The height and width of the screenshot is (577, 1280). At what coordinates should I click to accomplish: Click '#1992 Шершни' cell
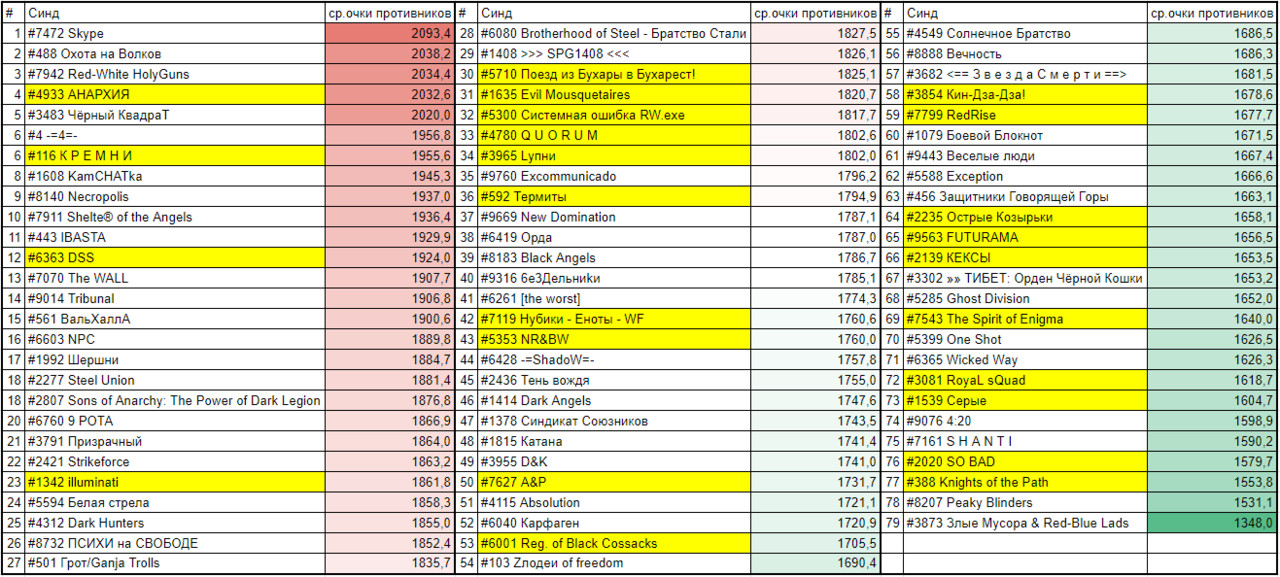point(175,360)
